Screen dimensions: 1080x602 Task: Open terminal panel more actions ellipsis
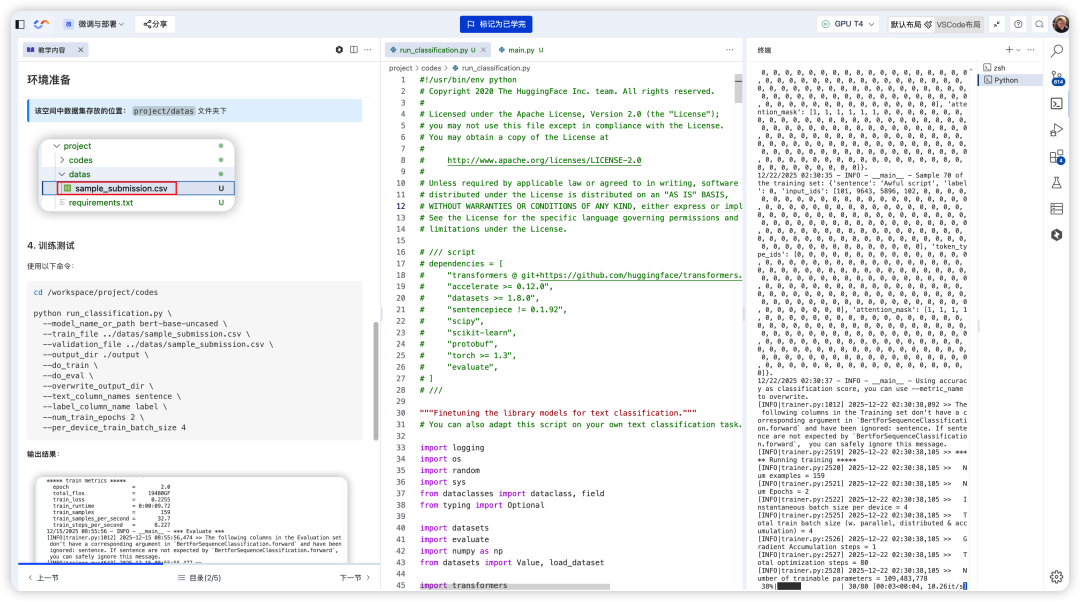pos(1030,50)
